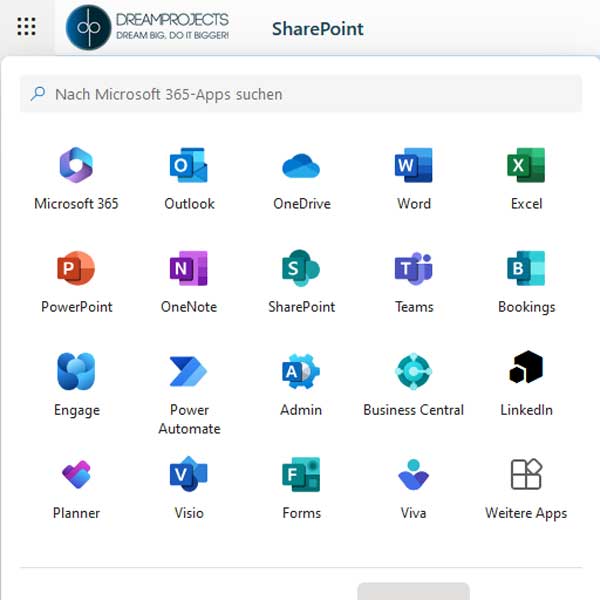This screenshot has width=600, height=600.
Task: Open Viva Engage
Action: (x=76, y=386)
